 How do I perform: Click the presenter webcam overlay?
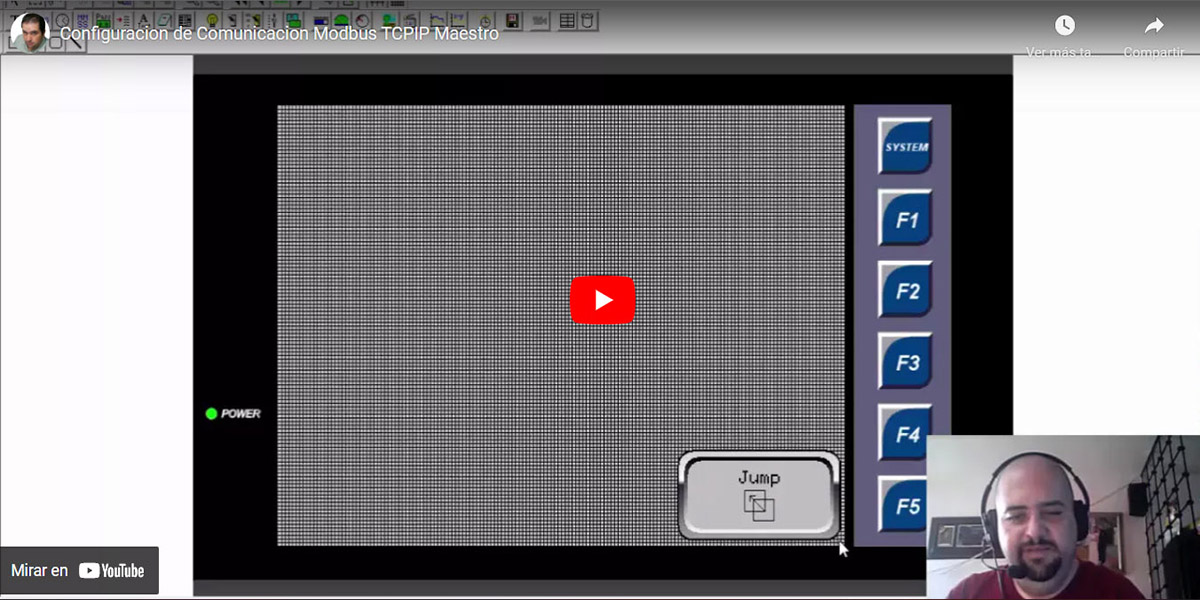(1062, 517)
